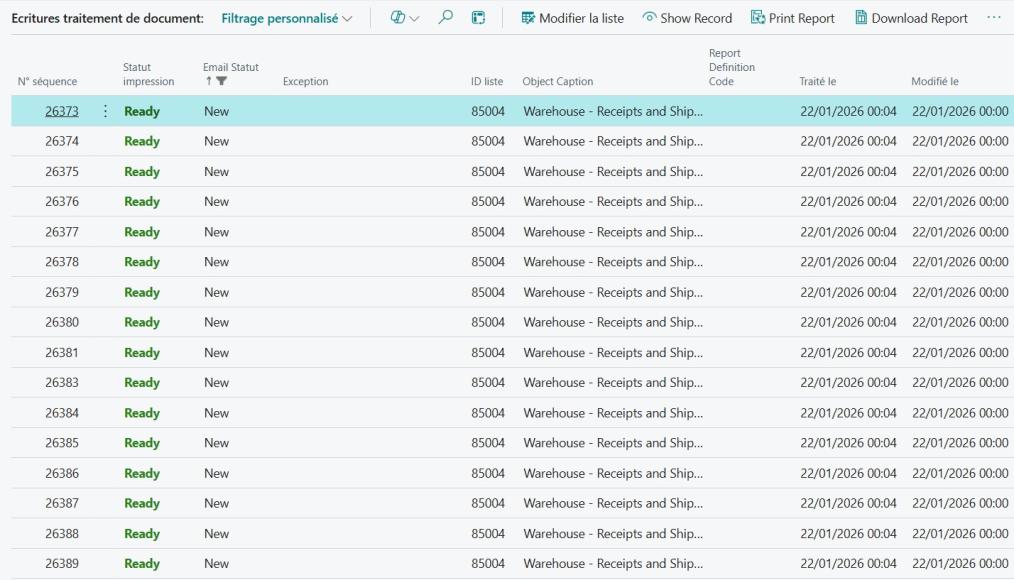The width and height of the screenshot is (1014, 580).
Task: Click the Modifier la liste icon
Action: click(x=528, y=18)
